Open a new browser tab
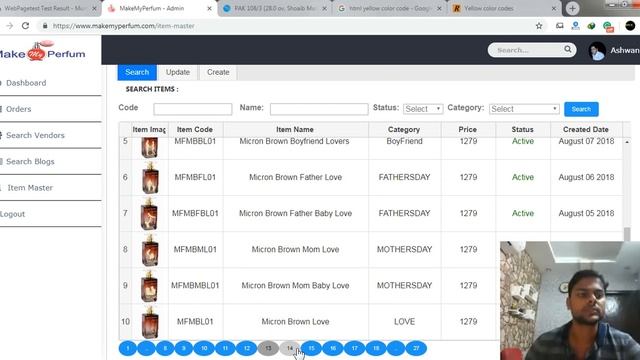The image size is (640, 360). (x=572, y=8)
